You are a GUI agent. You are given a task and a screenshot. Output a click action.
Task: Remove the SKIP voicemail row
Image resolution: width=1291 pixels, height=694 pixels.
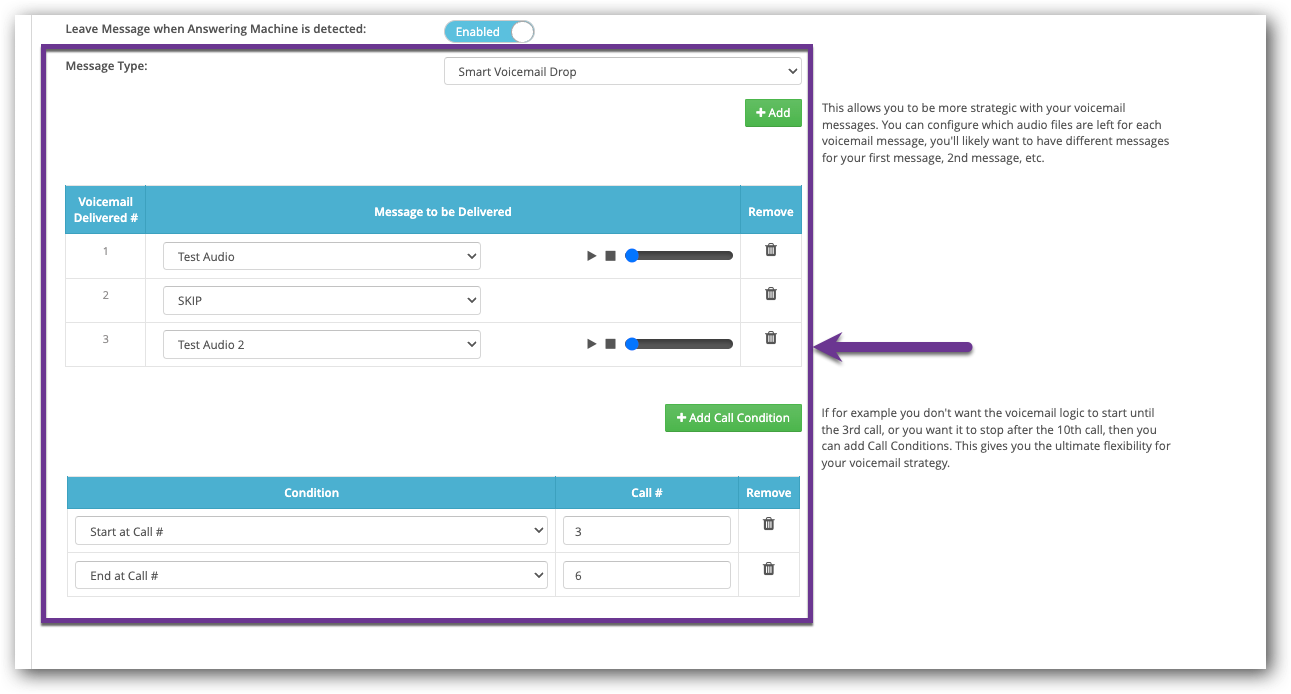tap(771, 294)
